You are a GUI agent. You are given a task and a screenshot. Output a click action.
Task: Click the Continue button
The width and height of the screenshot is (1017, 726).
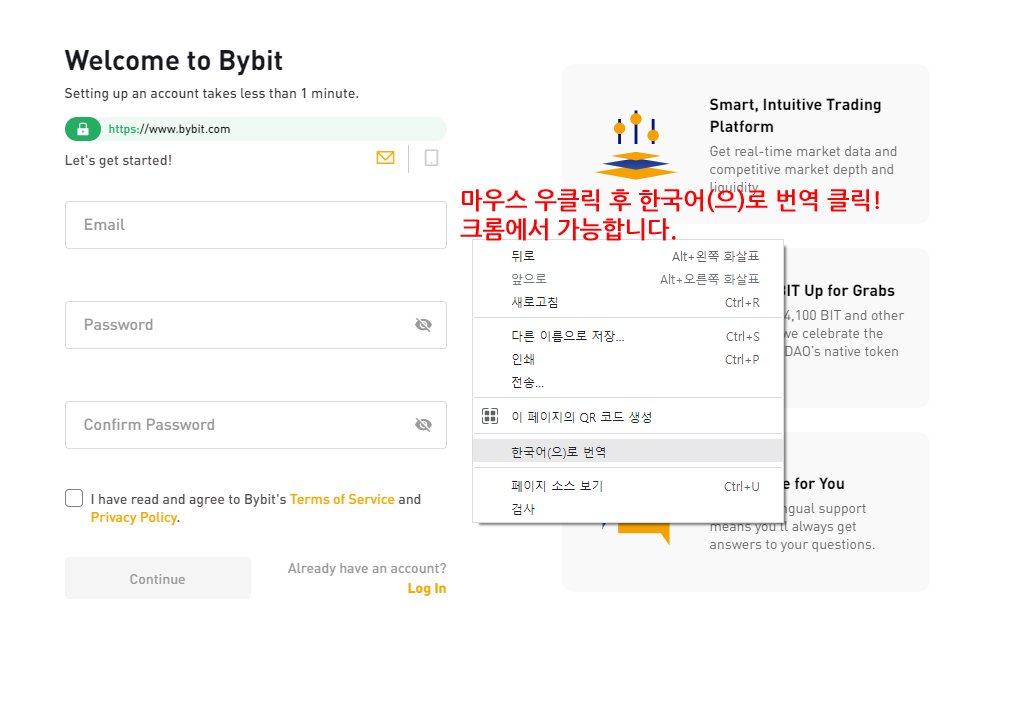pos(158,578)
